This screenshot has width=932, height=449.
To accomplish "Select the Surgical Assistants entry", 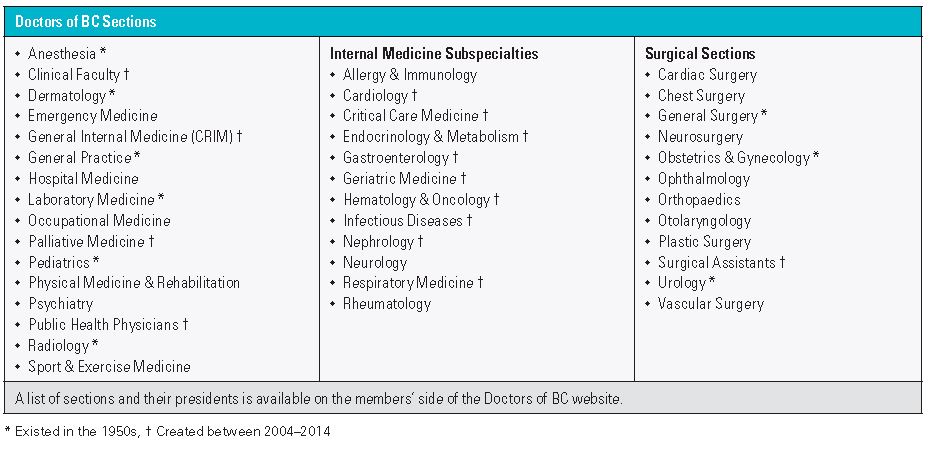I will click(716, 262).
